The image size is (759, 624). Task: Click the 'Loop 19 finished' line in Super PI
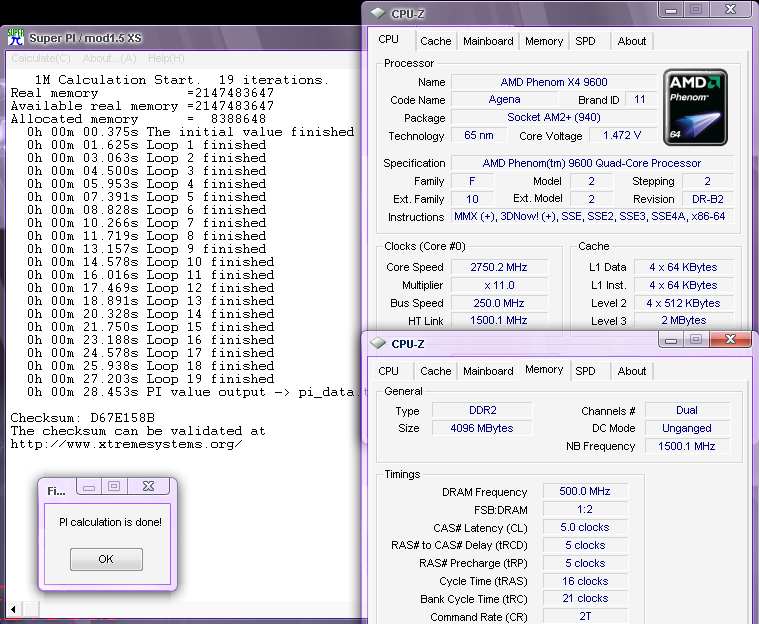[x=151, y=379]
